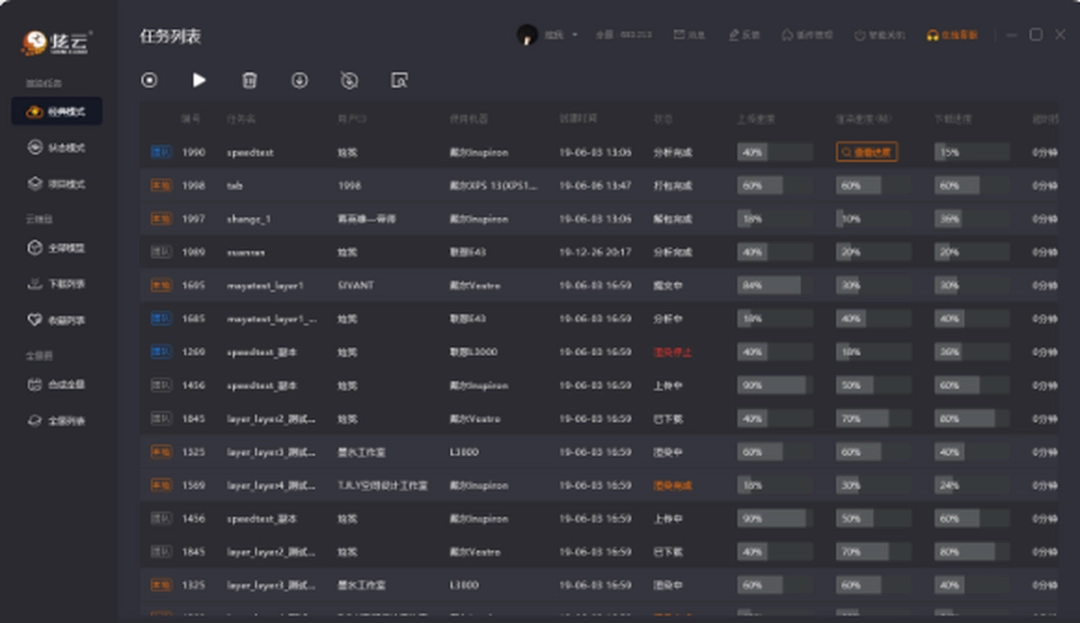Select the task named speedtest
The image size is (1080, 623).
[x=252, y=152]
